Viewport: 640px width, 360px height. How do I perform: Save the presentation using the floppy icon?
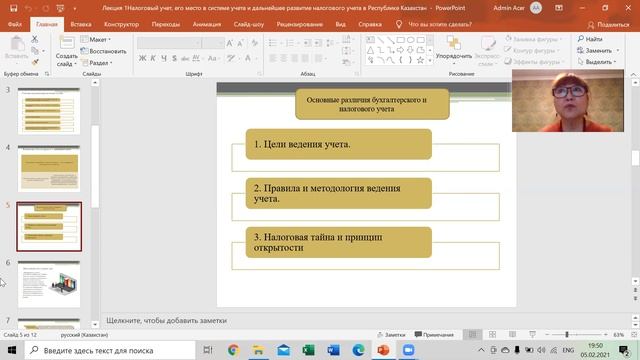point(13,8)
